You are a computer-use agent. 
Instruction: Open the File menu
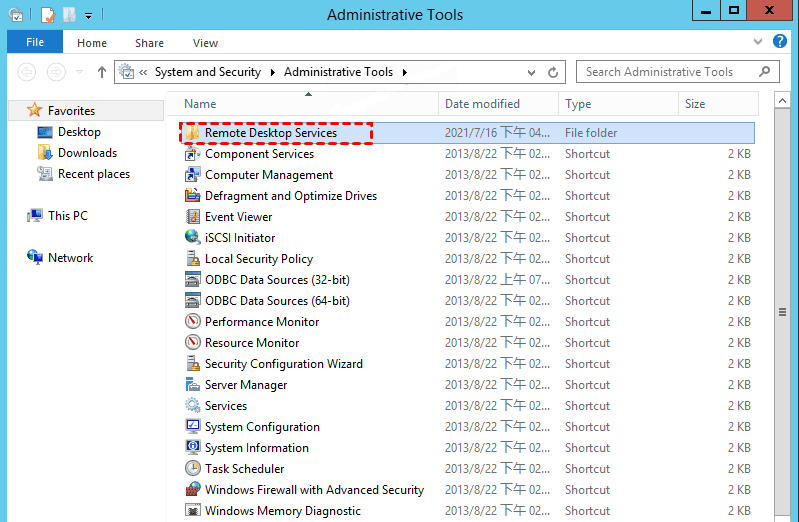tap(34, 43)
